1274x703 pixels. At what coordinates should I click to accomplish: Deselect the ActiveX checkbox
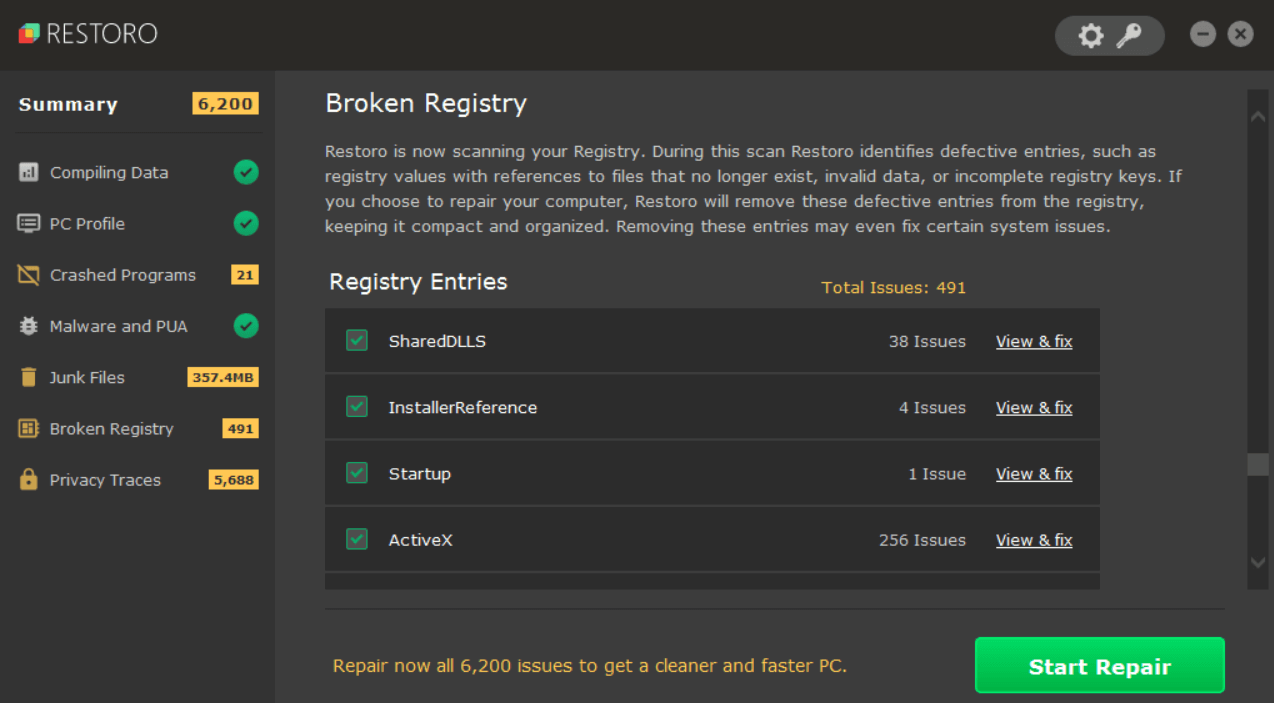[357, 539]
